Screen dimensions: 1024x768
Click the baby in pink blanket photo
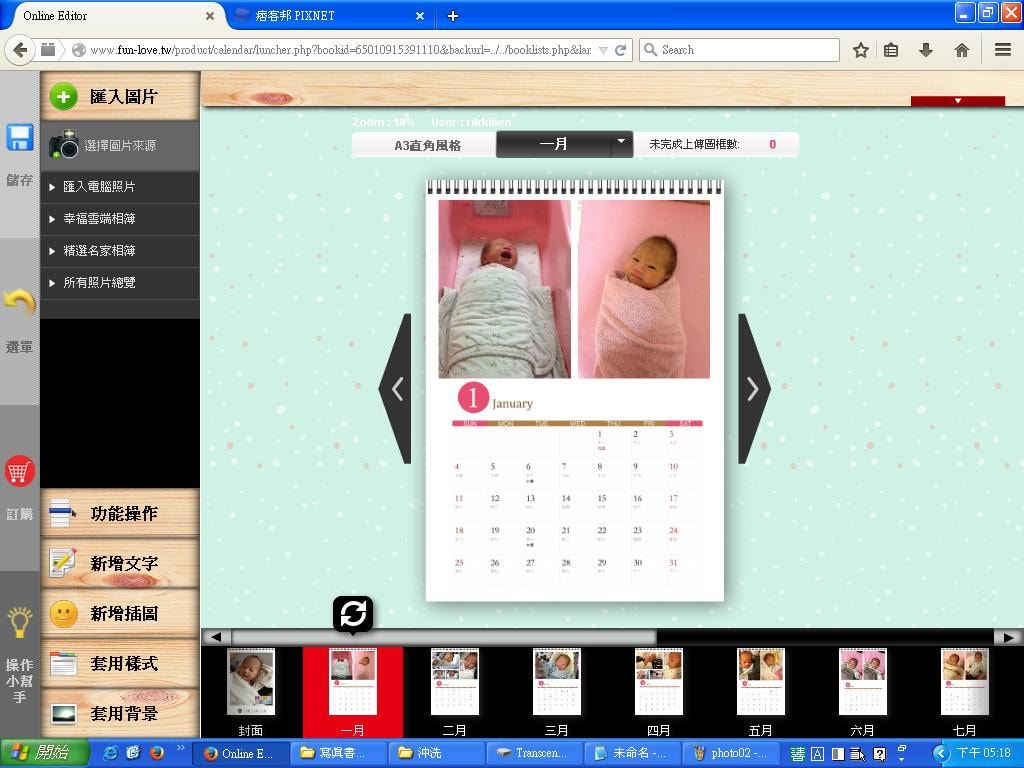(x=643, y=289)
